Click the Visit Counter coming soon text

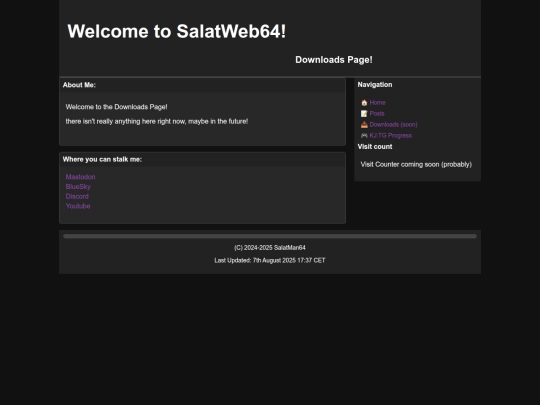click(416, 165)
